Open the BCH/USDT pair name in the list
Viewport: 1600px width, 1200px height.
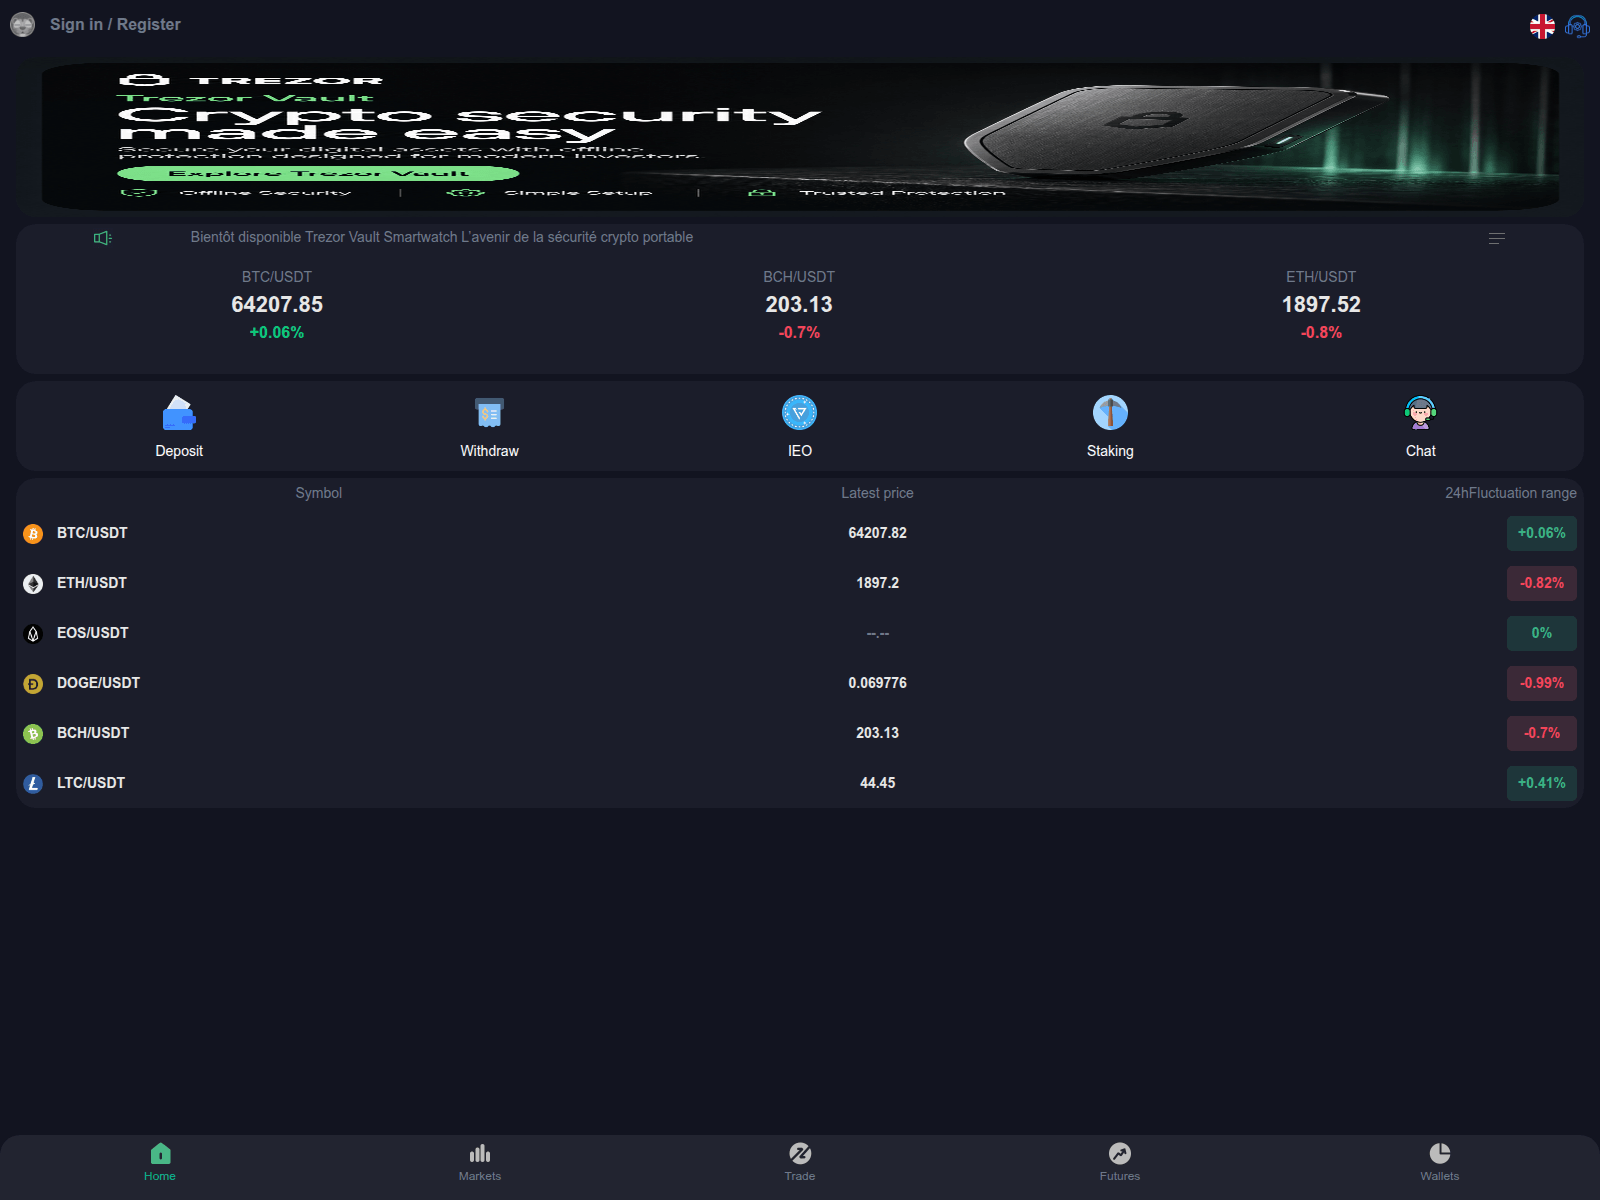(x=93, y=733)
